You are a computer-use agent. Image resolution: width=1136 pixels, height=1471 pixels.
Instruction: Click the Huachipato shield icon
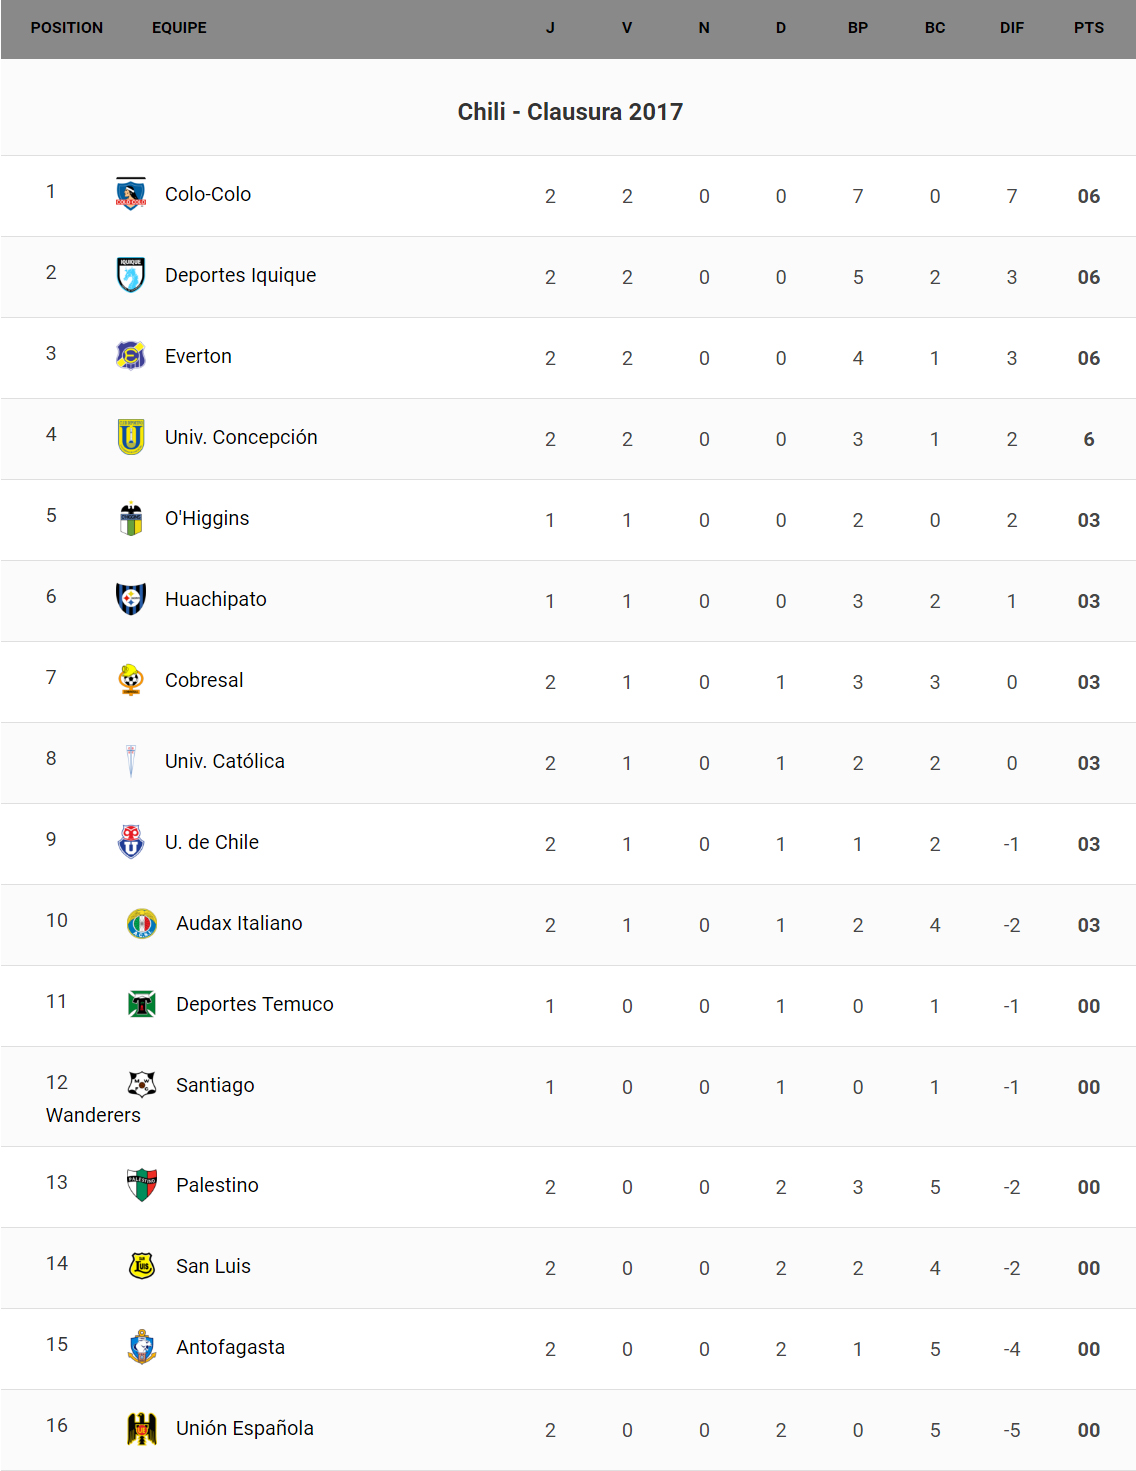click(131, 599)
